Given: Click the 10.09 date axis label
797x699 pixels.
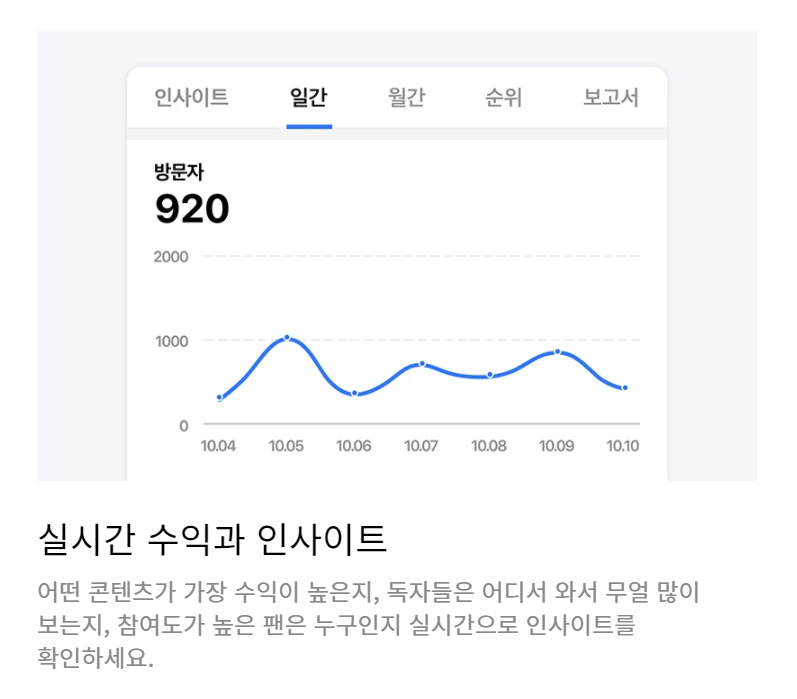Looking at the screenshot, I should (x=557, y=446).
